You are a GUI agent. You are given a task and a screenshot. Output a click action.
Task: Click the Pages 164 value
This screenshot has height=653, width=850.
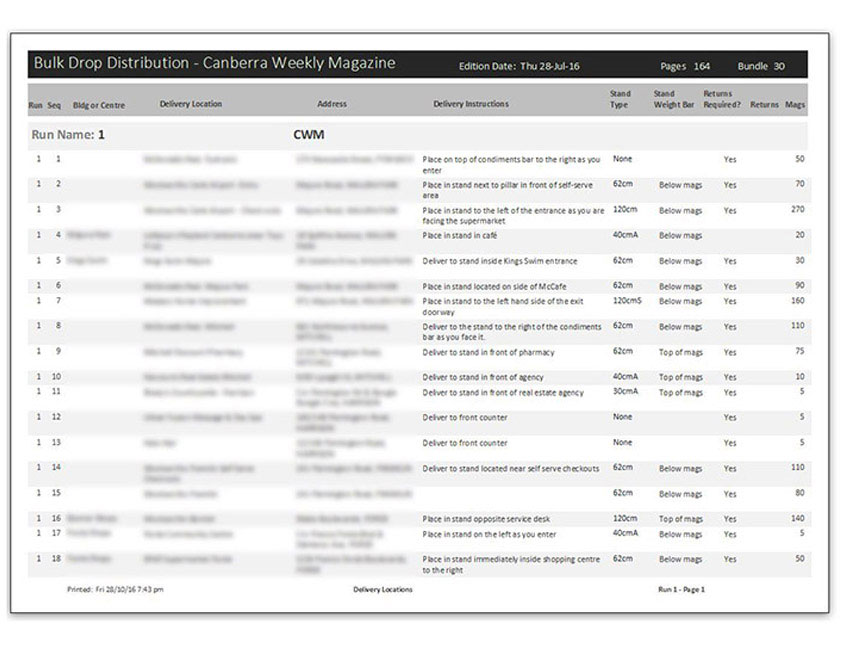(x=685, y=66)
